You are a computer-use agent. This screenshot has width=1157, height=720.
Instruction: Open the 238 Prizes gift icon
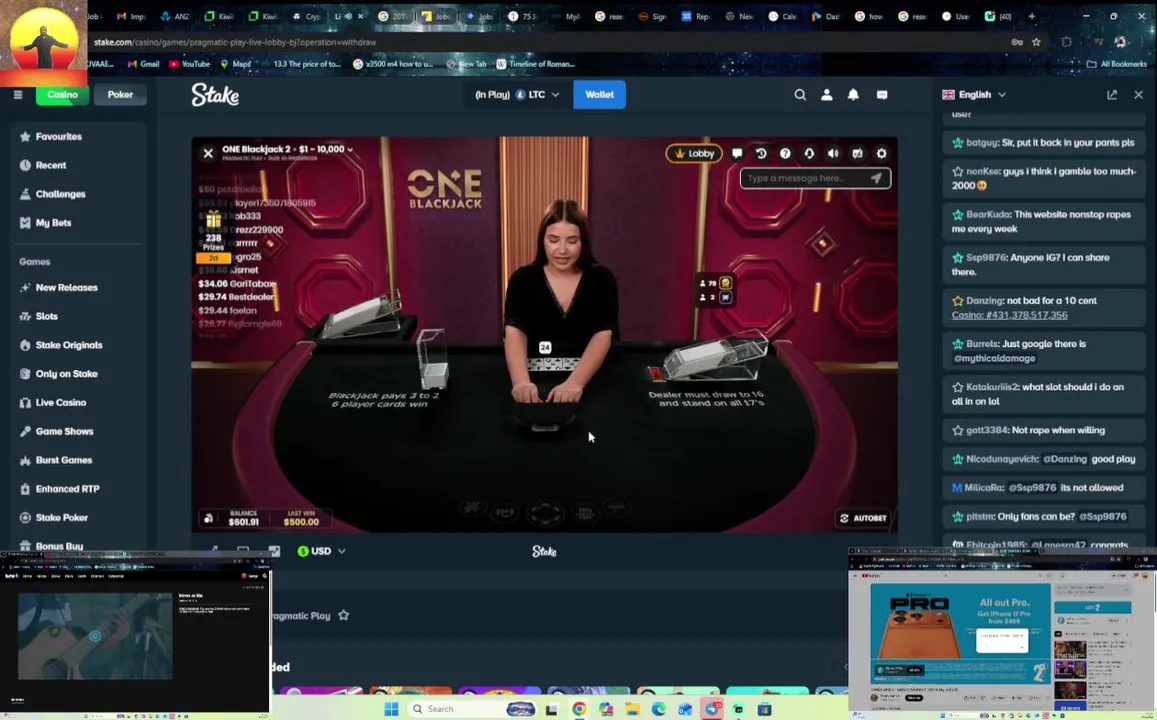(213, 219)
